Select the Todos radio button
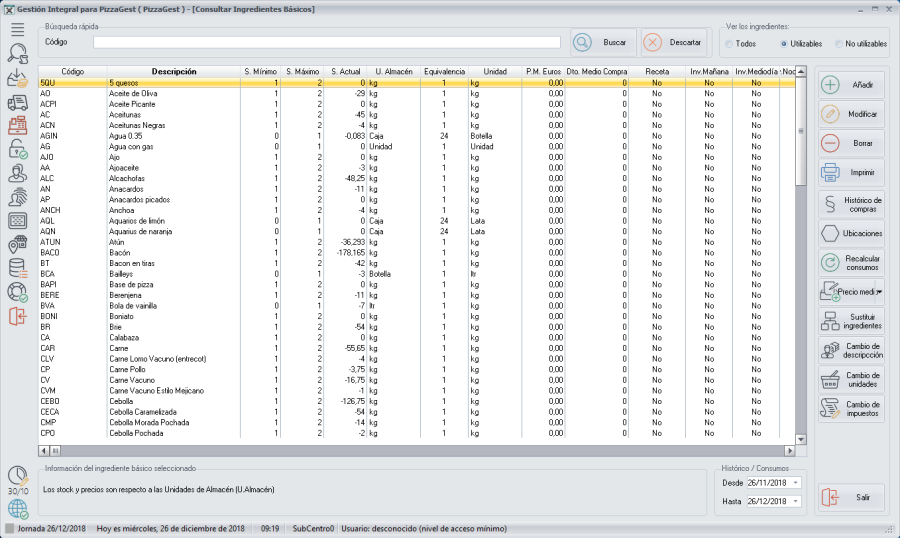 728,44
